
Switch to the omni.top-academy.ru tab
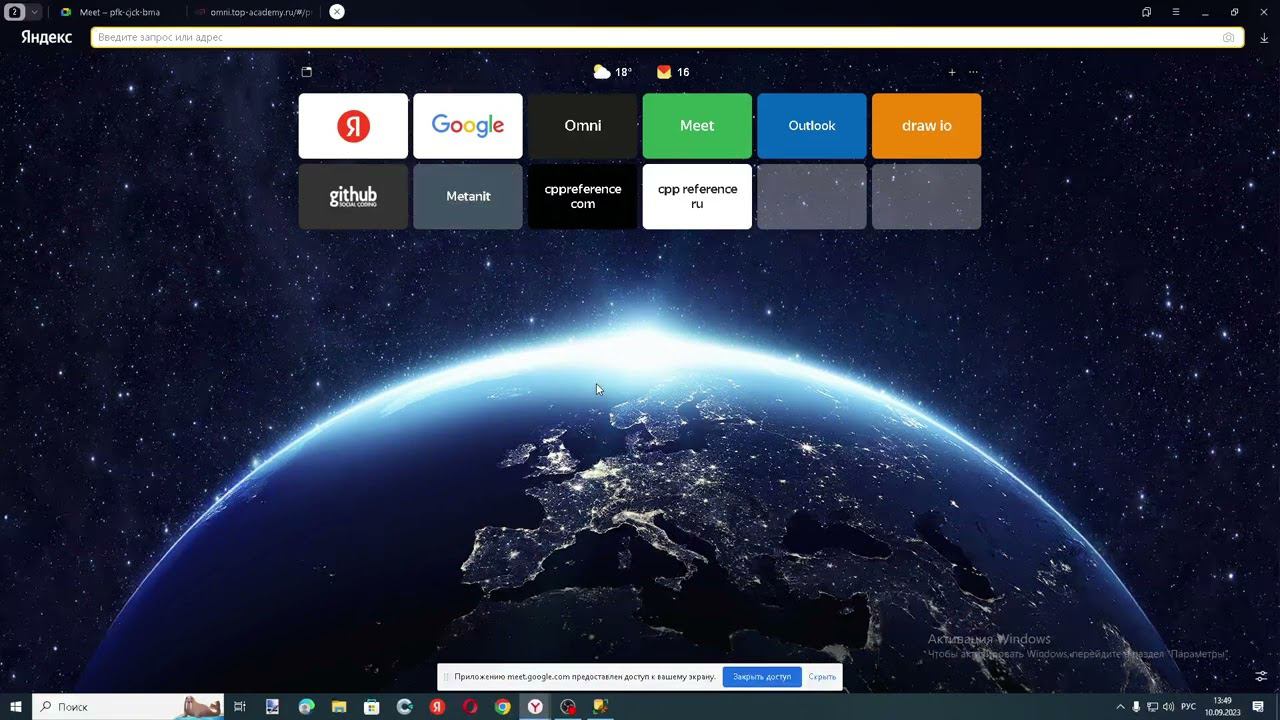tap(252, 12)
